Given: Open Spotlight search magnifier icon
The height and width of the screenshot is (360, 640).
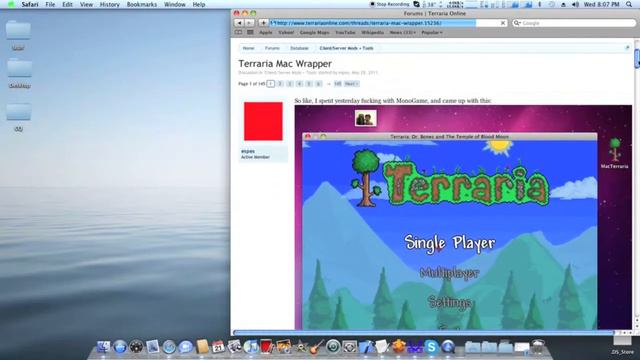Looking at the screenshot, I should click(629, 4).
